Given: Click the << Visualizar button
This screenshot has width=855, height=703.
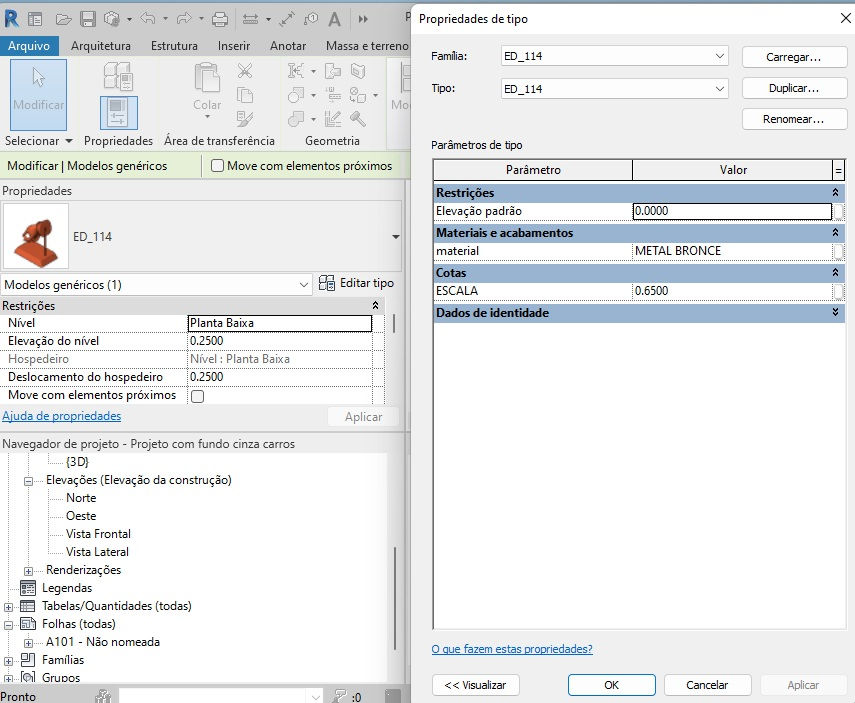Looking at the screenshot, I should pyautogui.click(x=475, y=685).
